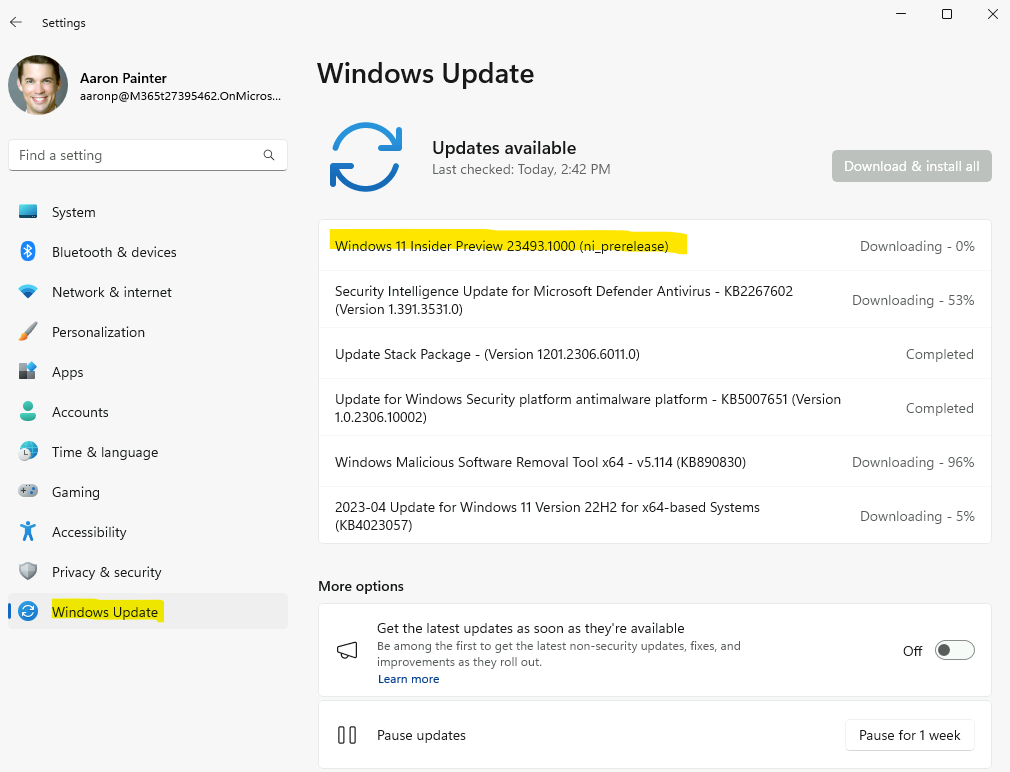
Task: Select Gaming in the sidebar
Action: tap(148, 492)
